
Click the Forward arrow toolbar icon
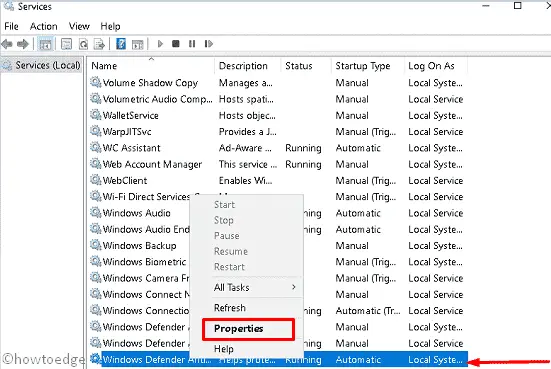(x=23, y=44)
